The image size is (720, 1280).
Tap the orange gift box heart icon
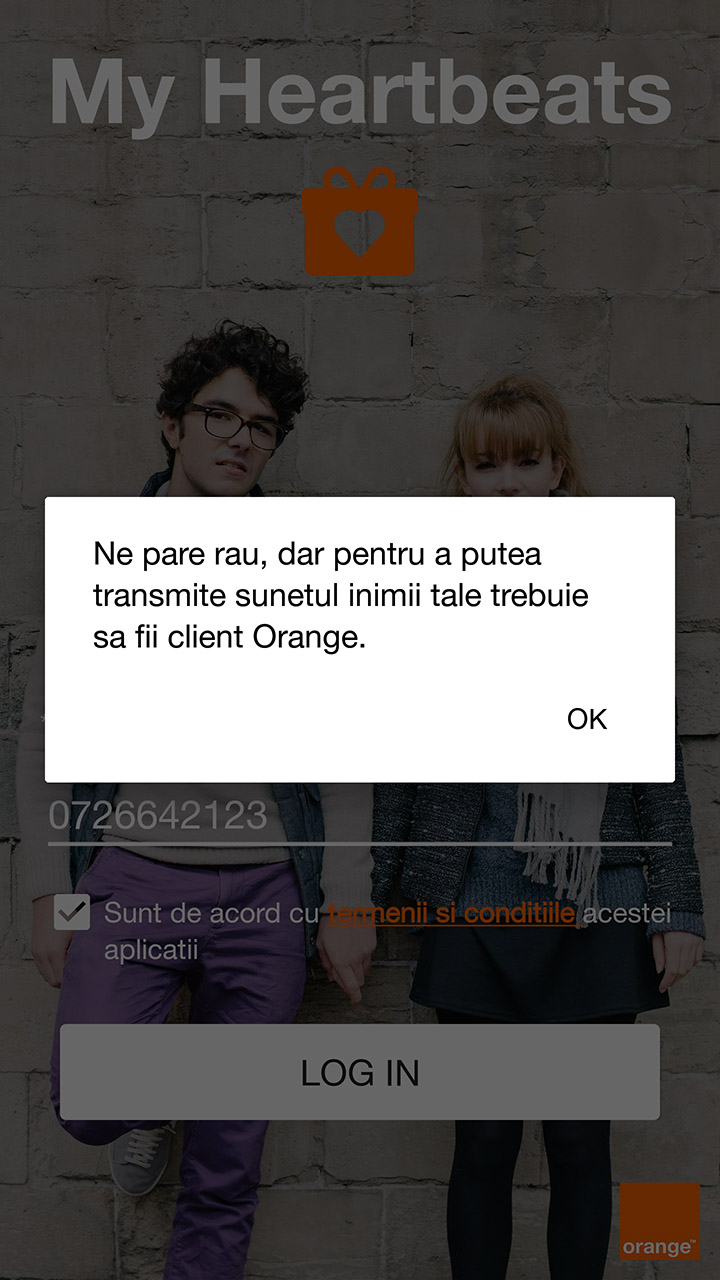(x=360, y=221)
